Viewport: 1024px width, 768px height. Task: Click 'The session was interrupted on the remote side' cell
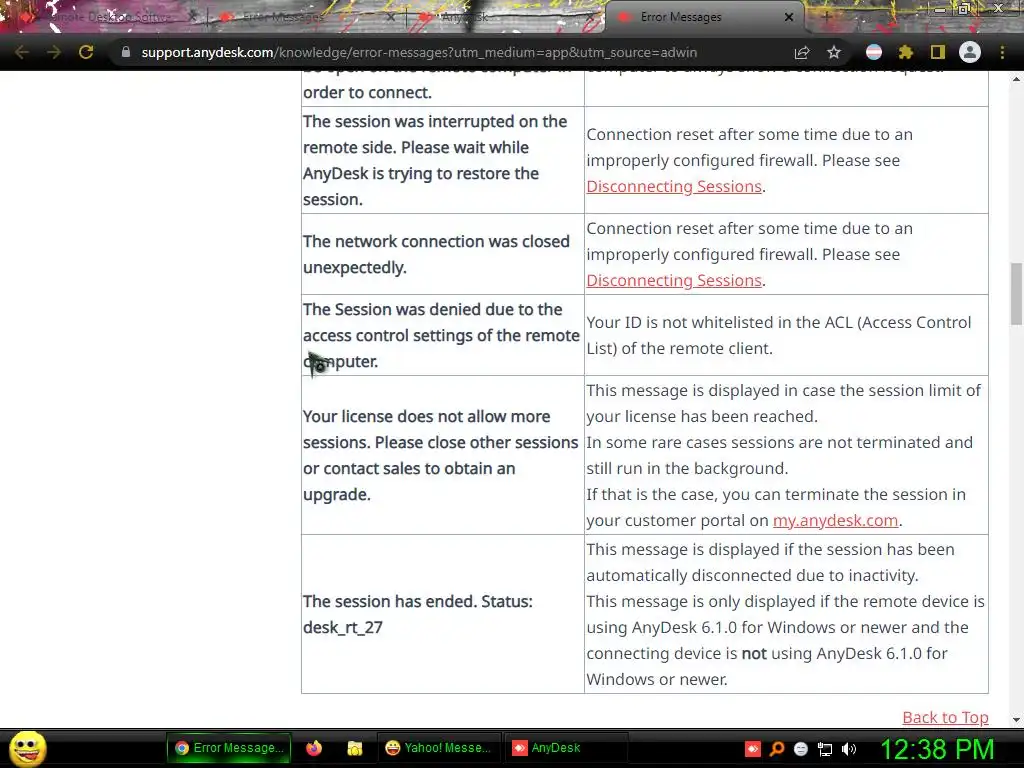pyautogui.click(x=443, y=160)
